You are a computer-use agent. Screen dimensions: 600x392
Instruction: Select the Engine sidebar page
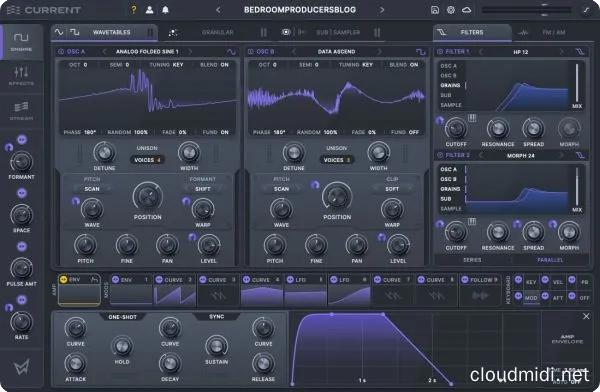point(21,42)
